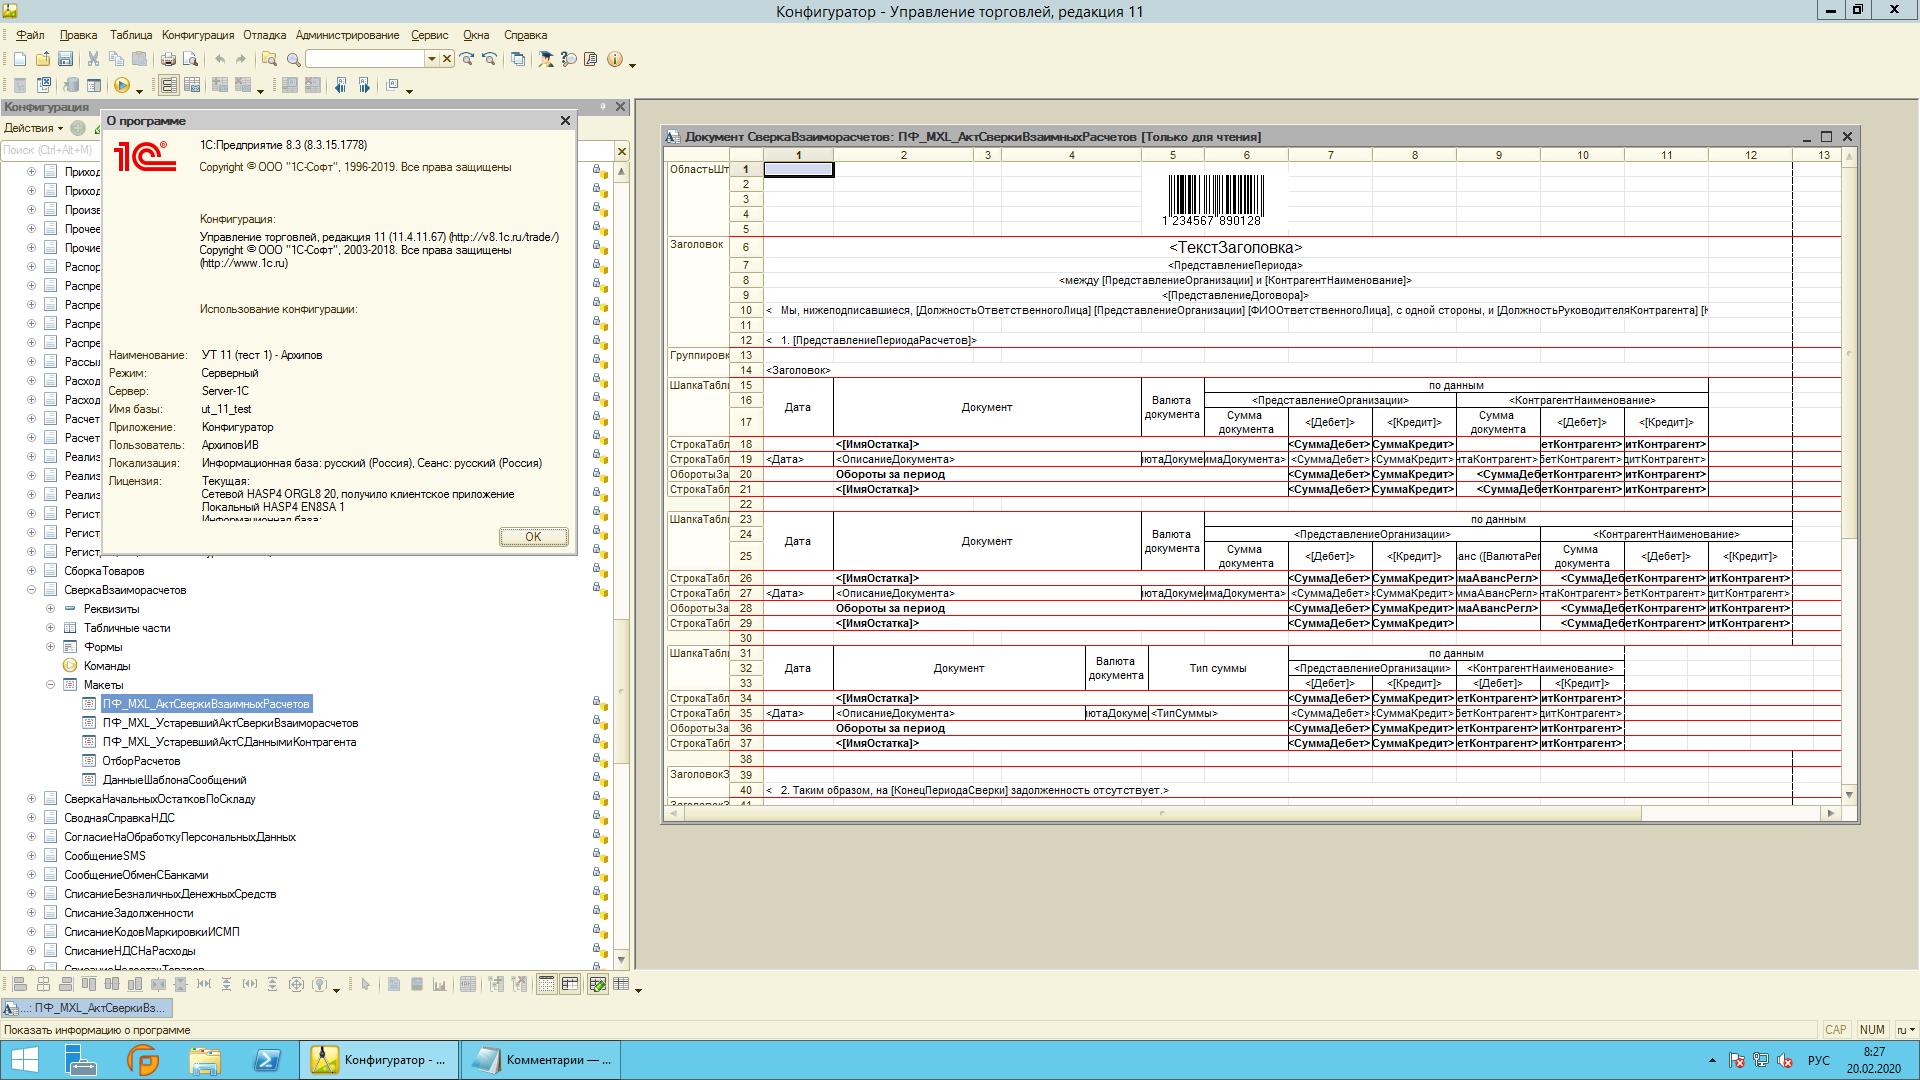Open the Справка menu
The width and height of the screenshot is (1920, 1080).
525,35
